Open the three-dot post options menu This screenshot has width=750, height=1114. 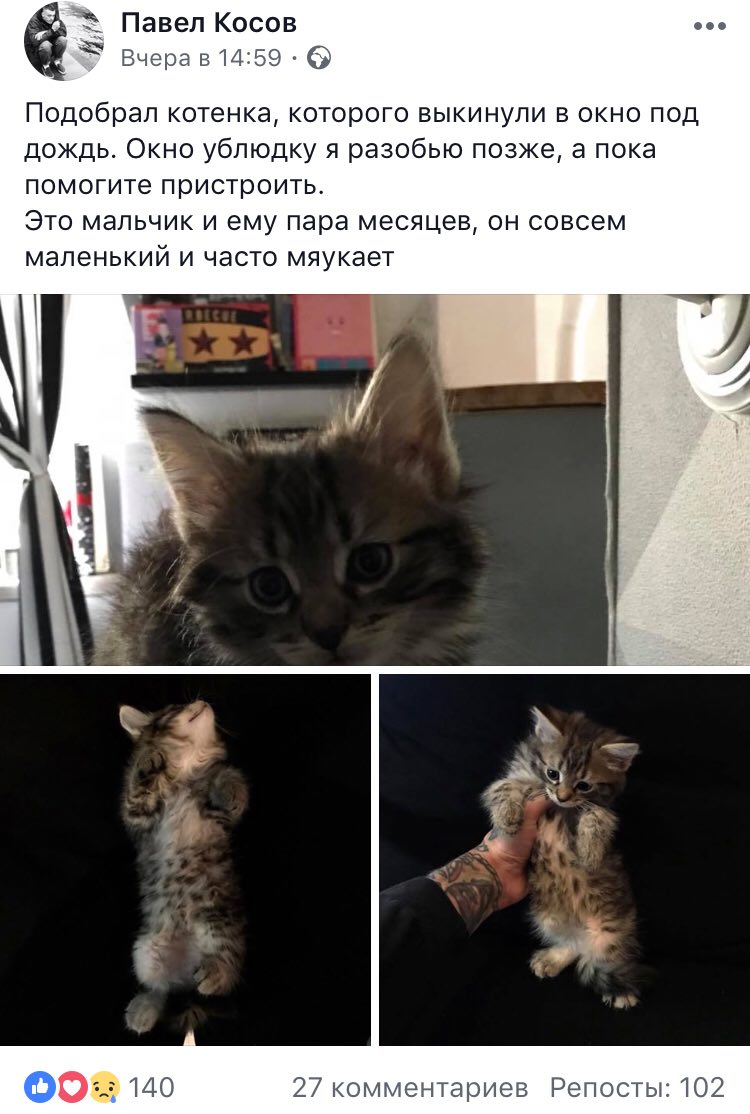pos(710,27)
